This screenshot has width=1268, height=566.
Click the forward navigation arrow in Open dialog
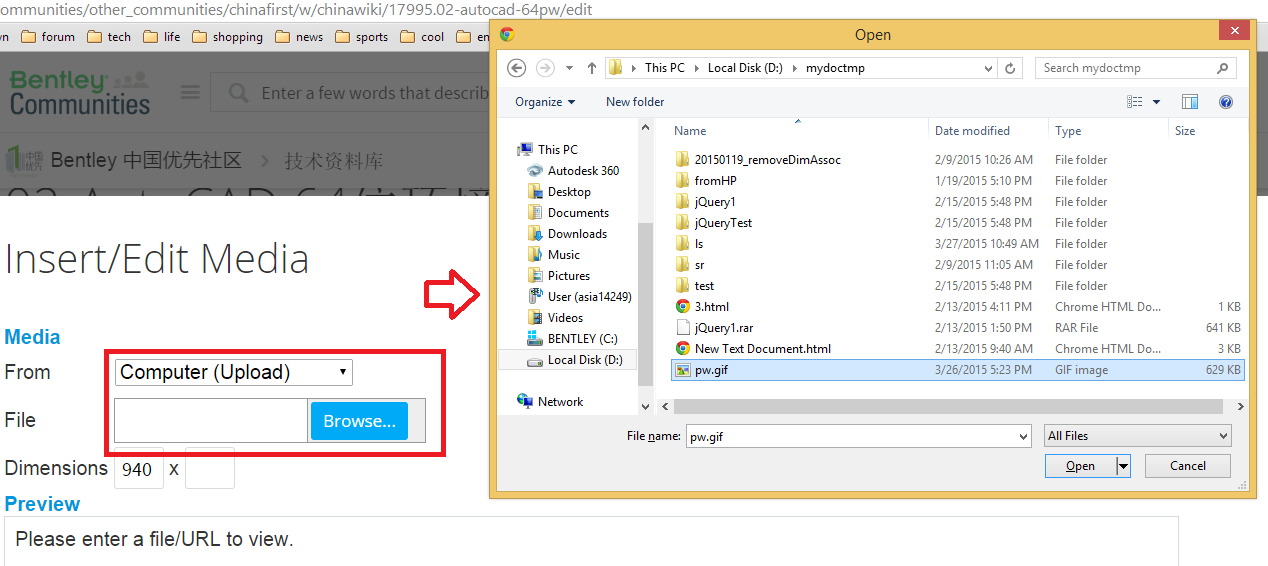[x=545, y=68]
